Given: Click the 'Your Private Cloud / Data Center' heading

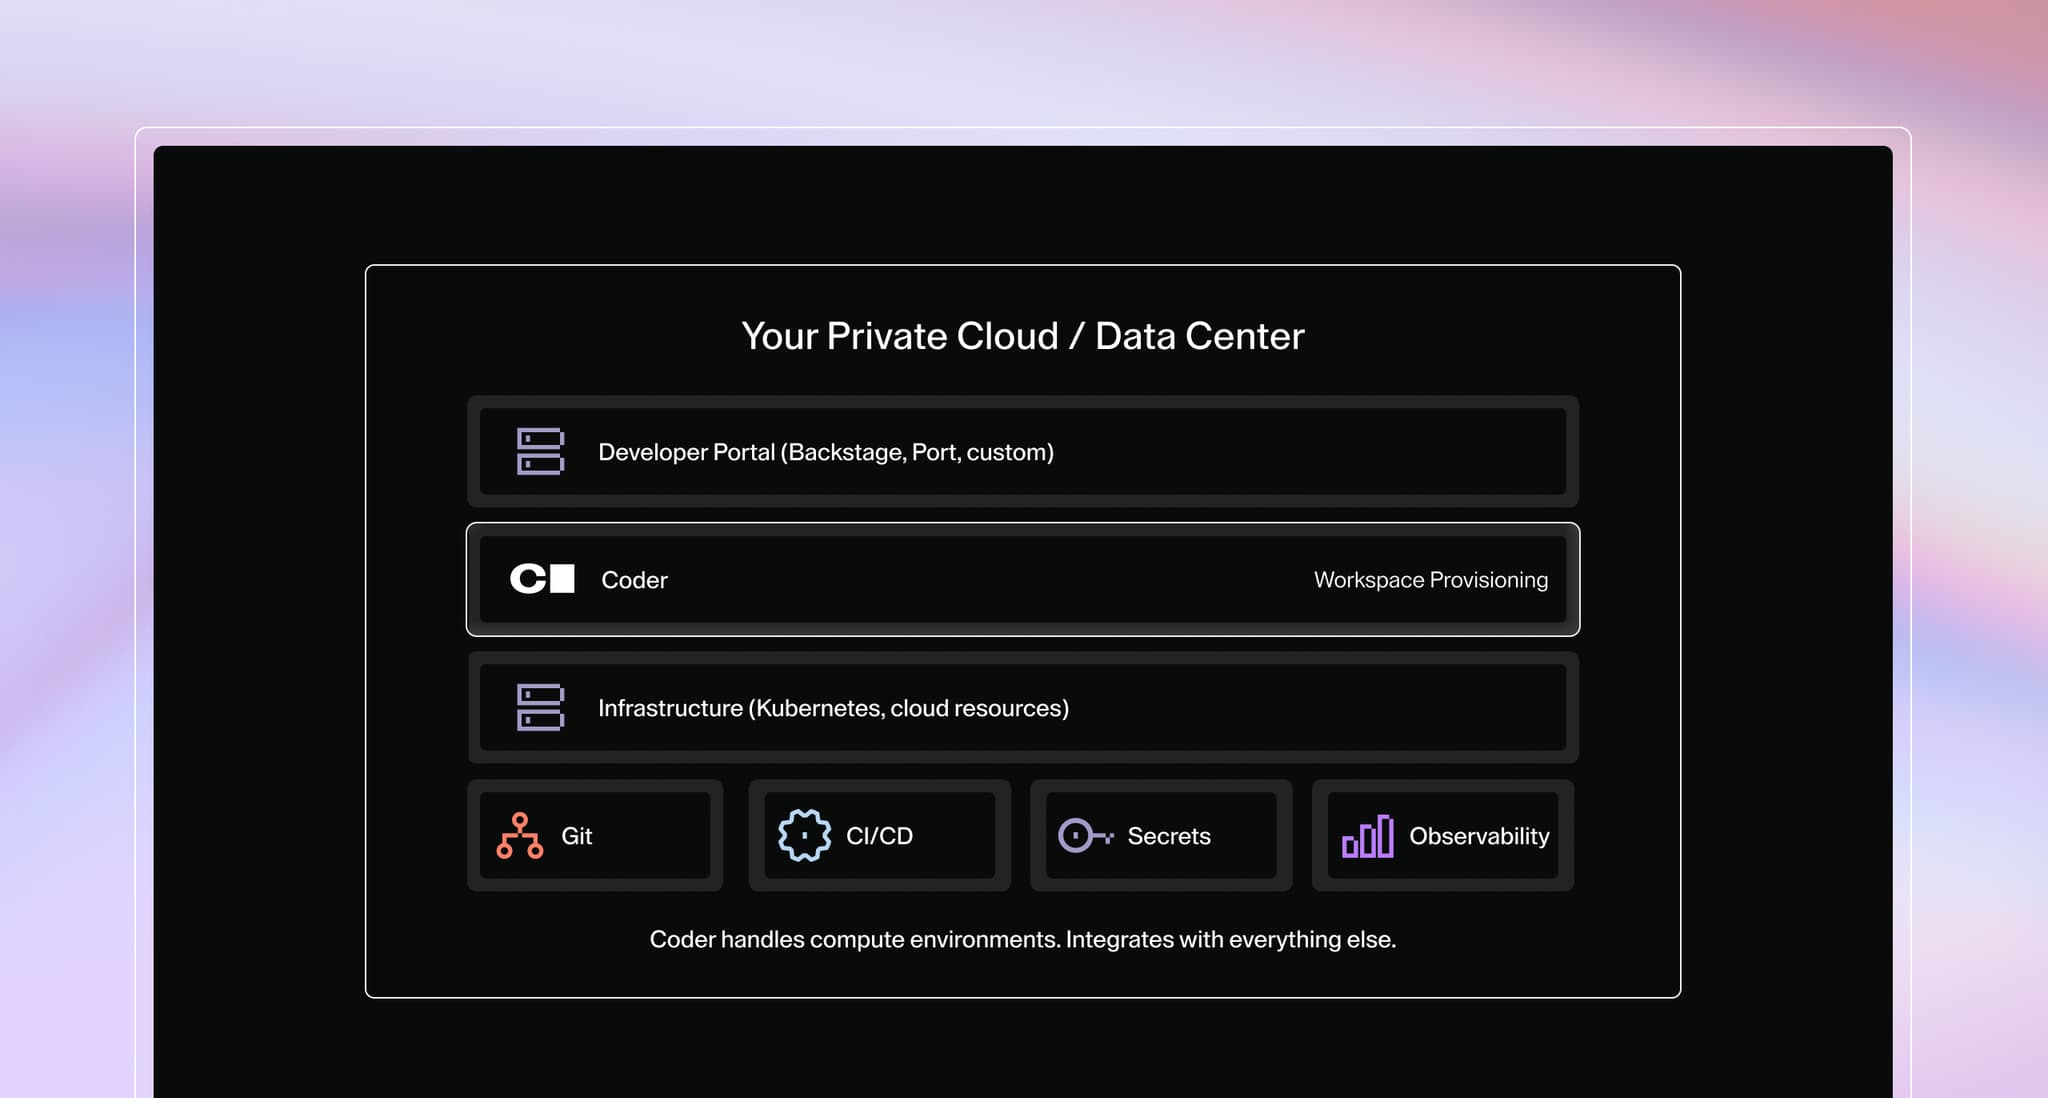Looking at the screenshot, I should pos(1023,336).
